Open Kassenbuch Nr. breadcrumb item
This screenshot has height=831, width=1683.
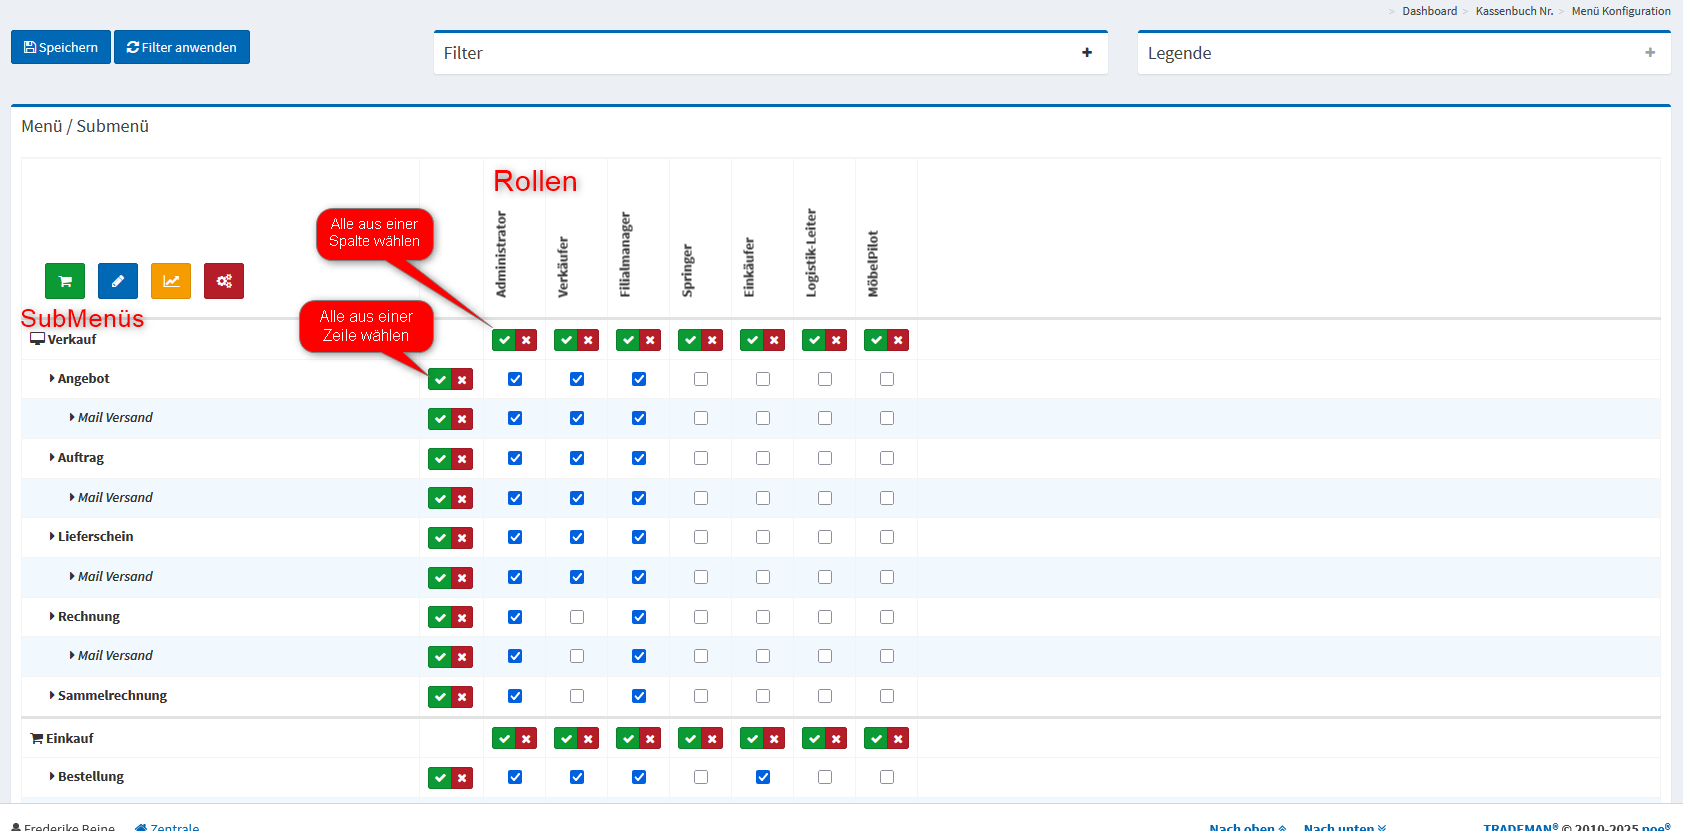coord(1514,11)
